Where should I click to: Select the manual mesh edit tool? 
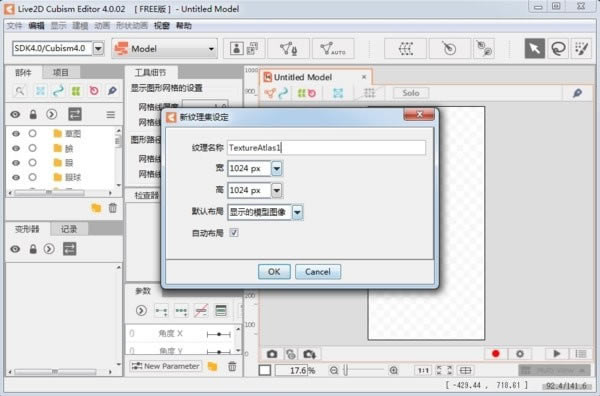coord(289,49)
